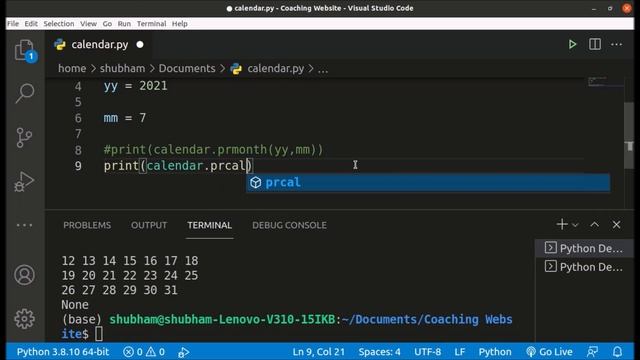Screen dimensions: 640x360
Task: Open the notifications bell icon
Action: tap(618, 352)
